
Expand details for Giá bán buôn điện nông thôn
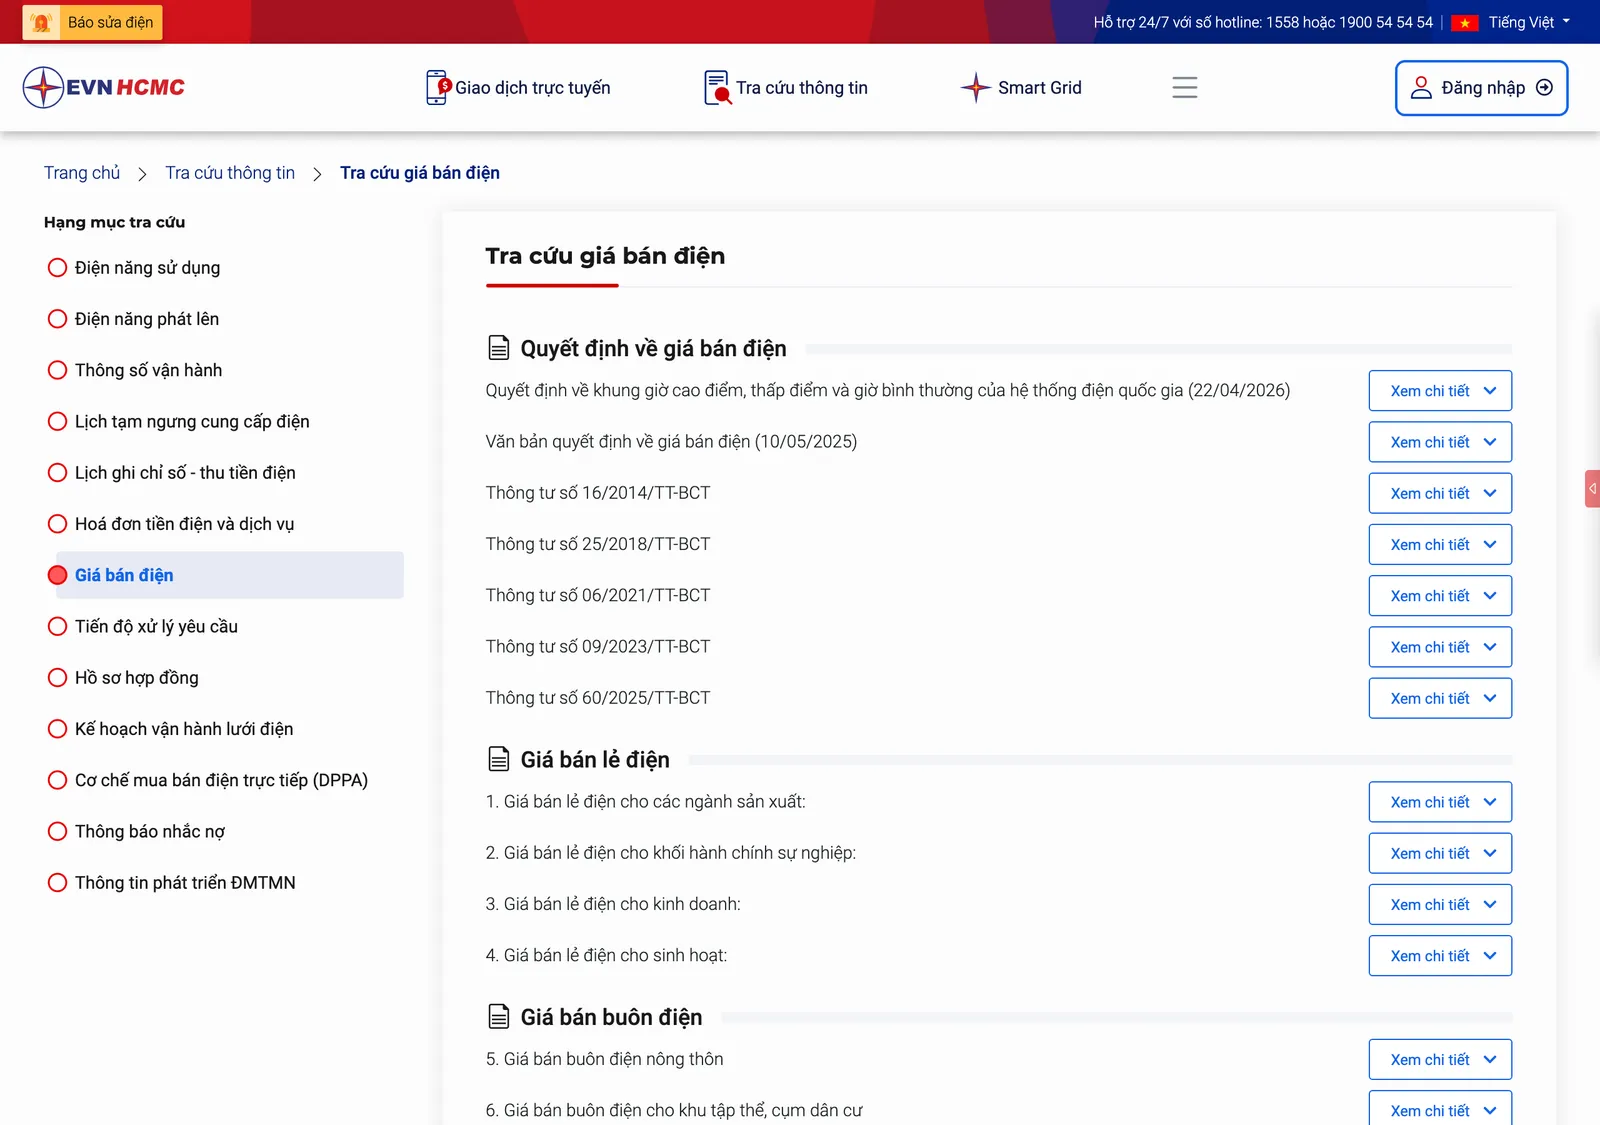[1440, 1059]
